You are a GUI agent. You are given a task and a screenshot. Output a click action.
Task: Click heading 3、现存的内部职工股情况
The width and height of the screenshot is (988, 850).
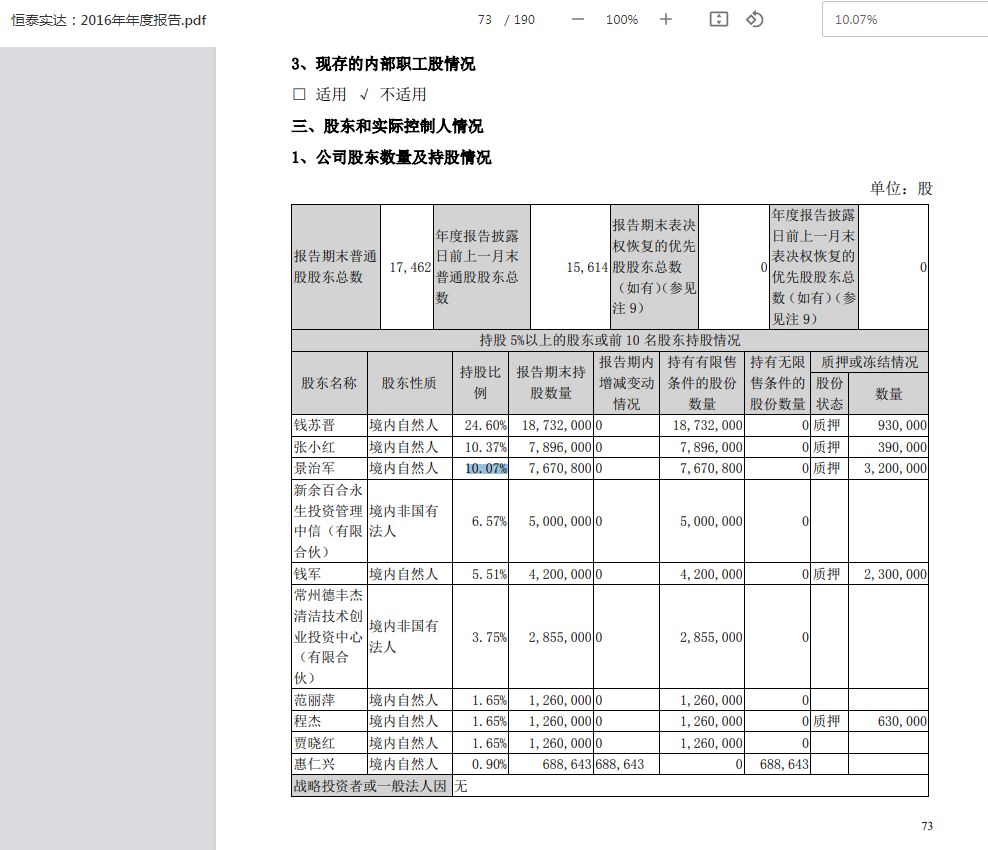[383, 64]
